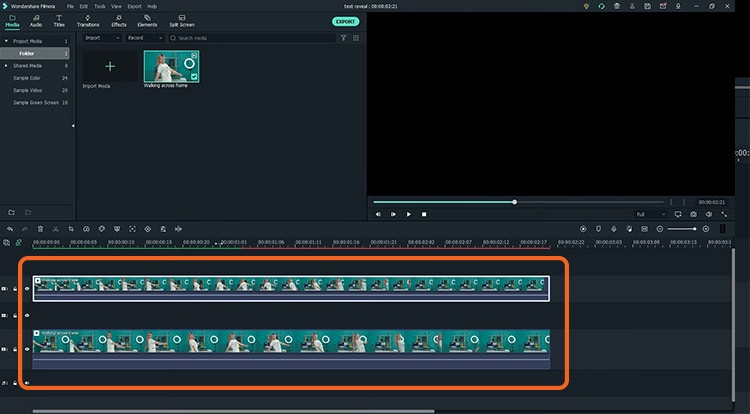Open the audio mixer icon

[629, 229]
